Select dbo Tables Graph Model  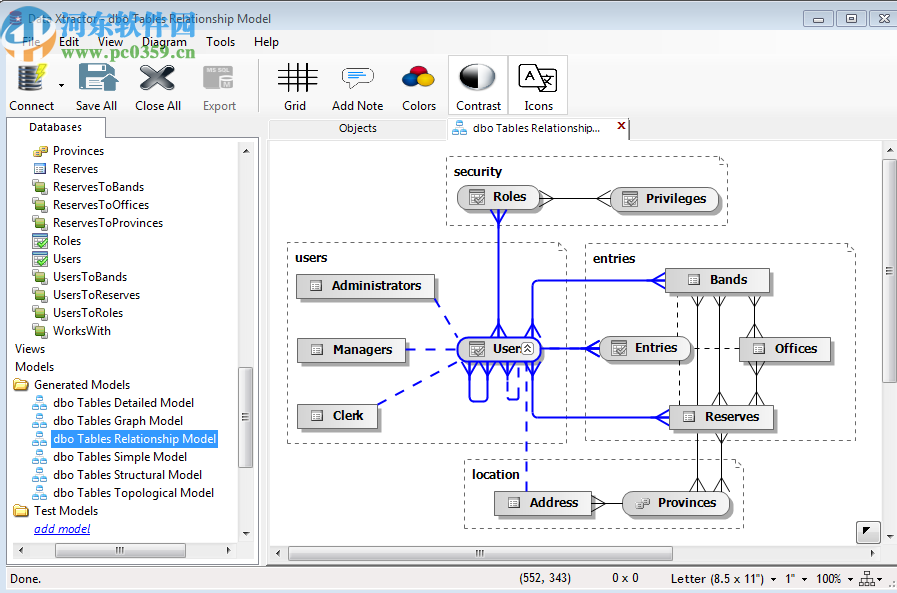(118, 421)
